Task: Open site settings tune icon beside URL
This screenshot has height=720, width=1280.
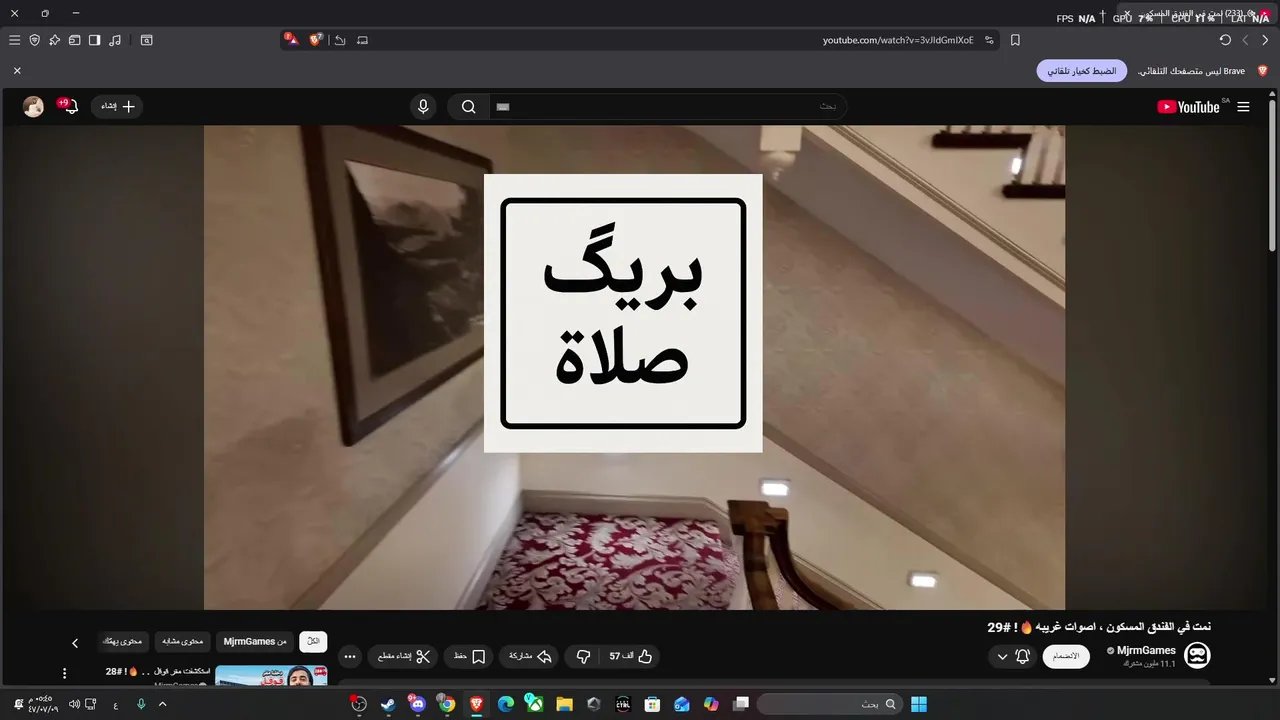Action: [x=989, y=40]
